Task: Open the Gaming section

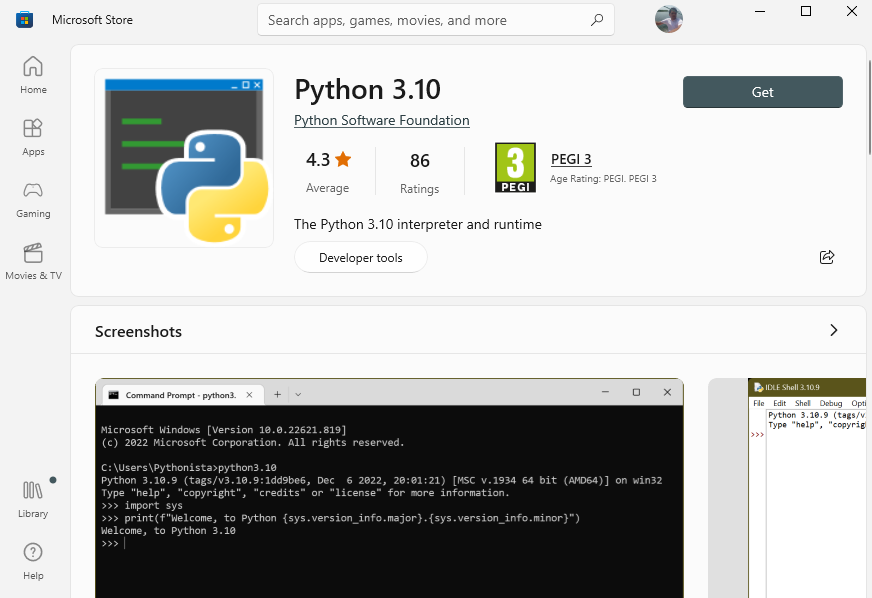Action: coord(33,200)
